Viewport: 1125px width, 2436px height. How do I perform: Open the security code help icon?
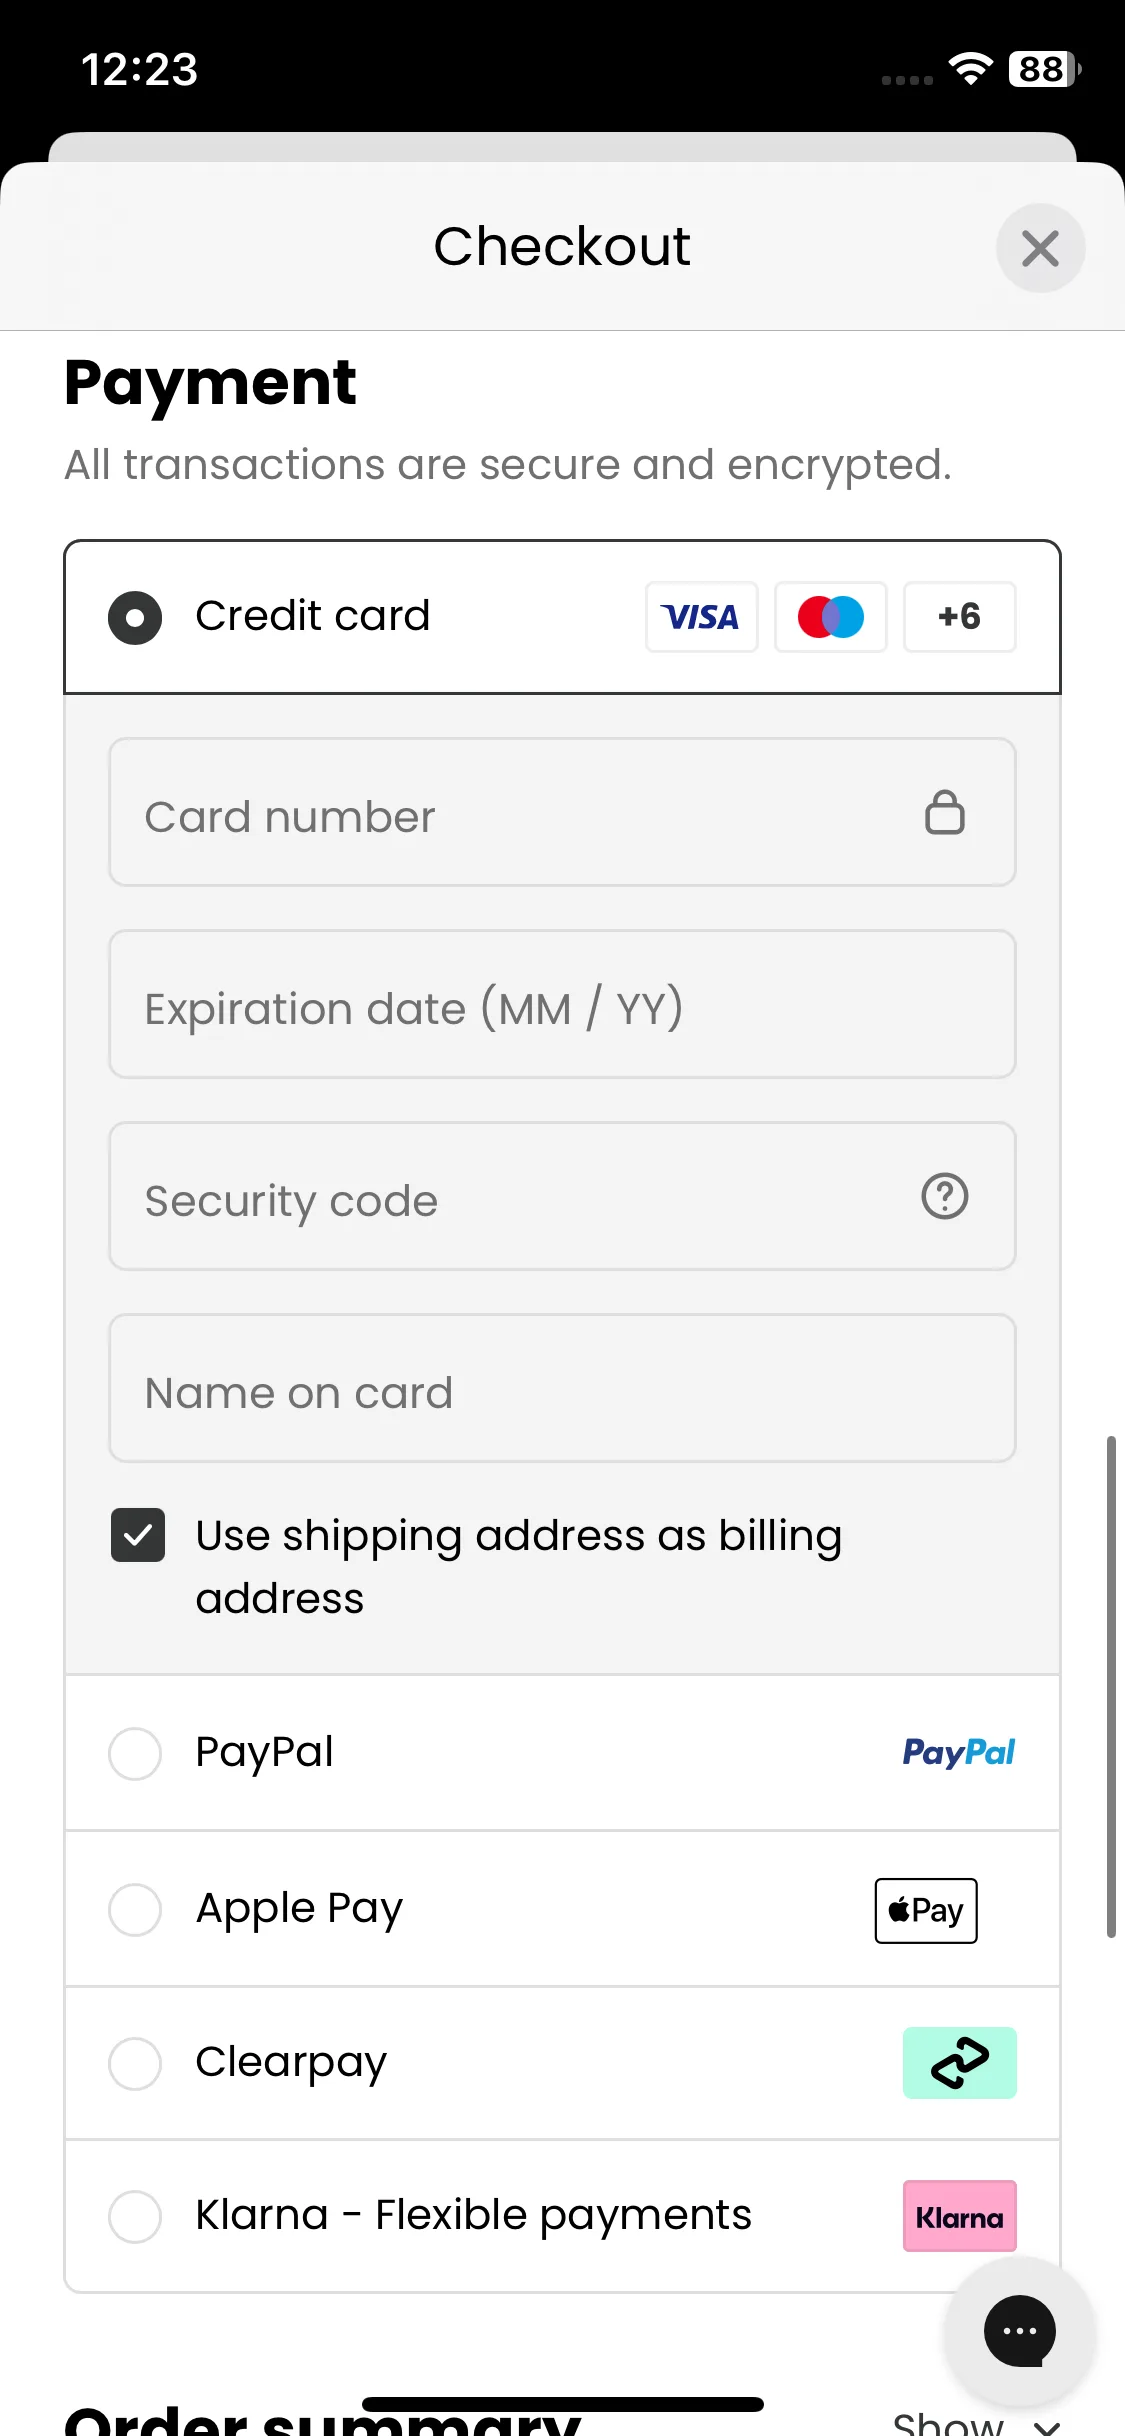[944, 1196]
